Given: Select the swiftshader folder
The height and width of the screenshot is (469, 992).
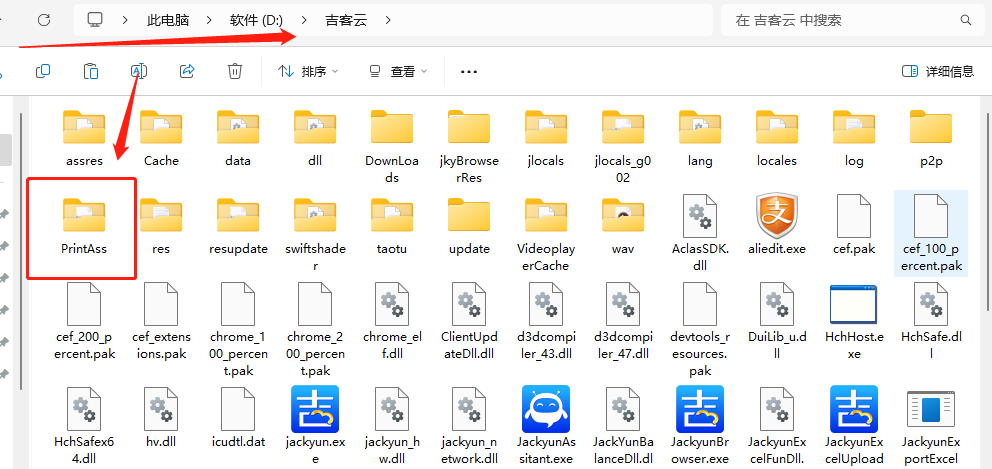Looking at the screenshot, I should [315, 234].
